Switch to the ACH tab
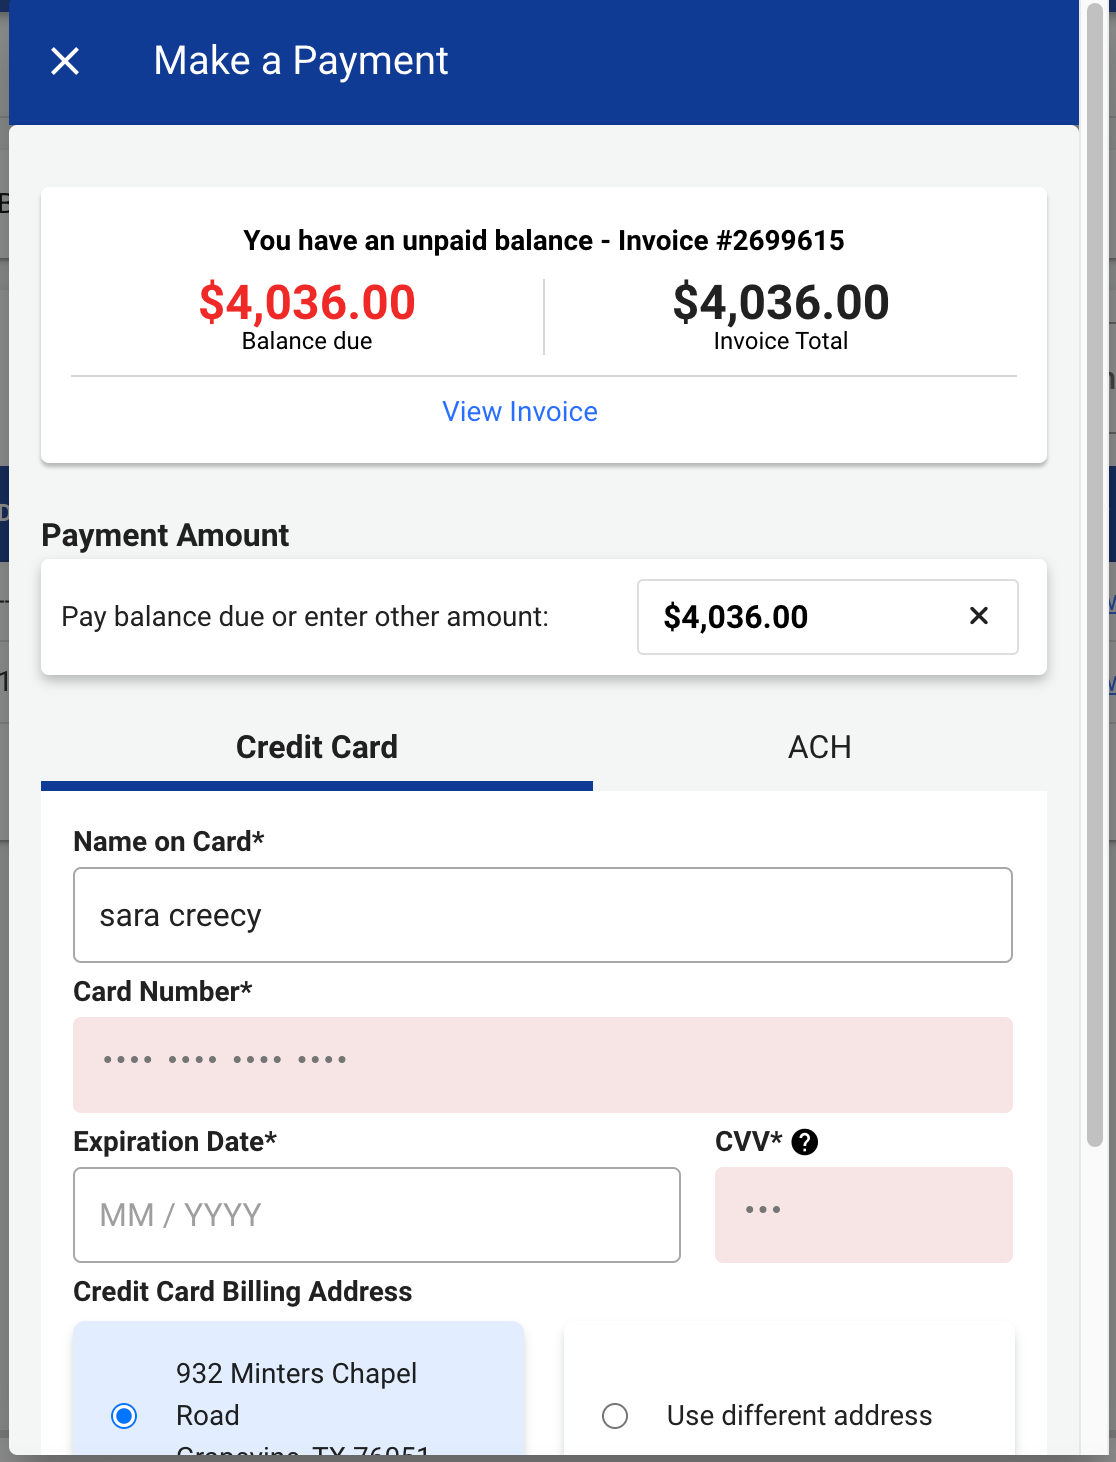Screen dimensions: 1116x1462 coord(820,747)
